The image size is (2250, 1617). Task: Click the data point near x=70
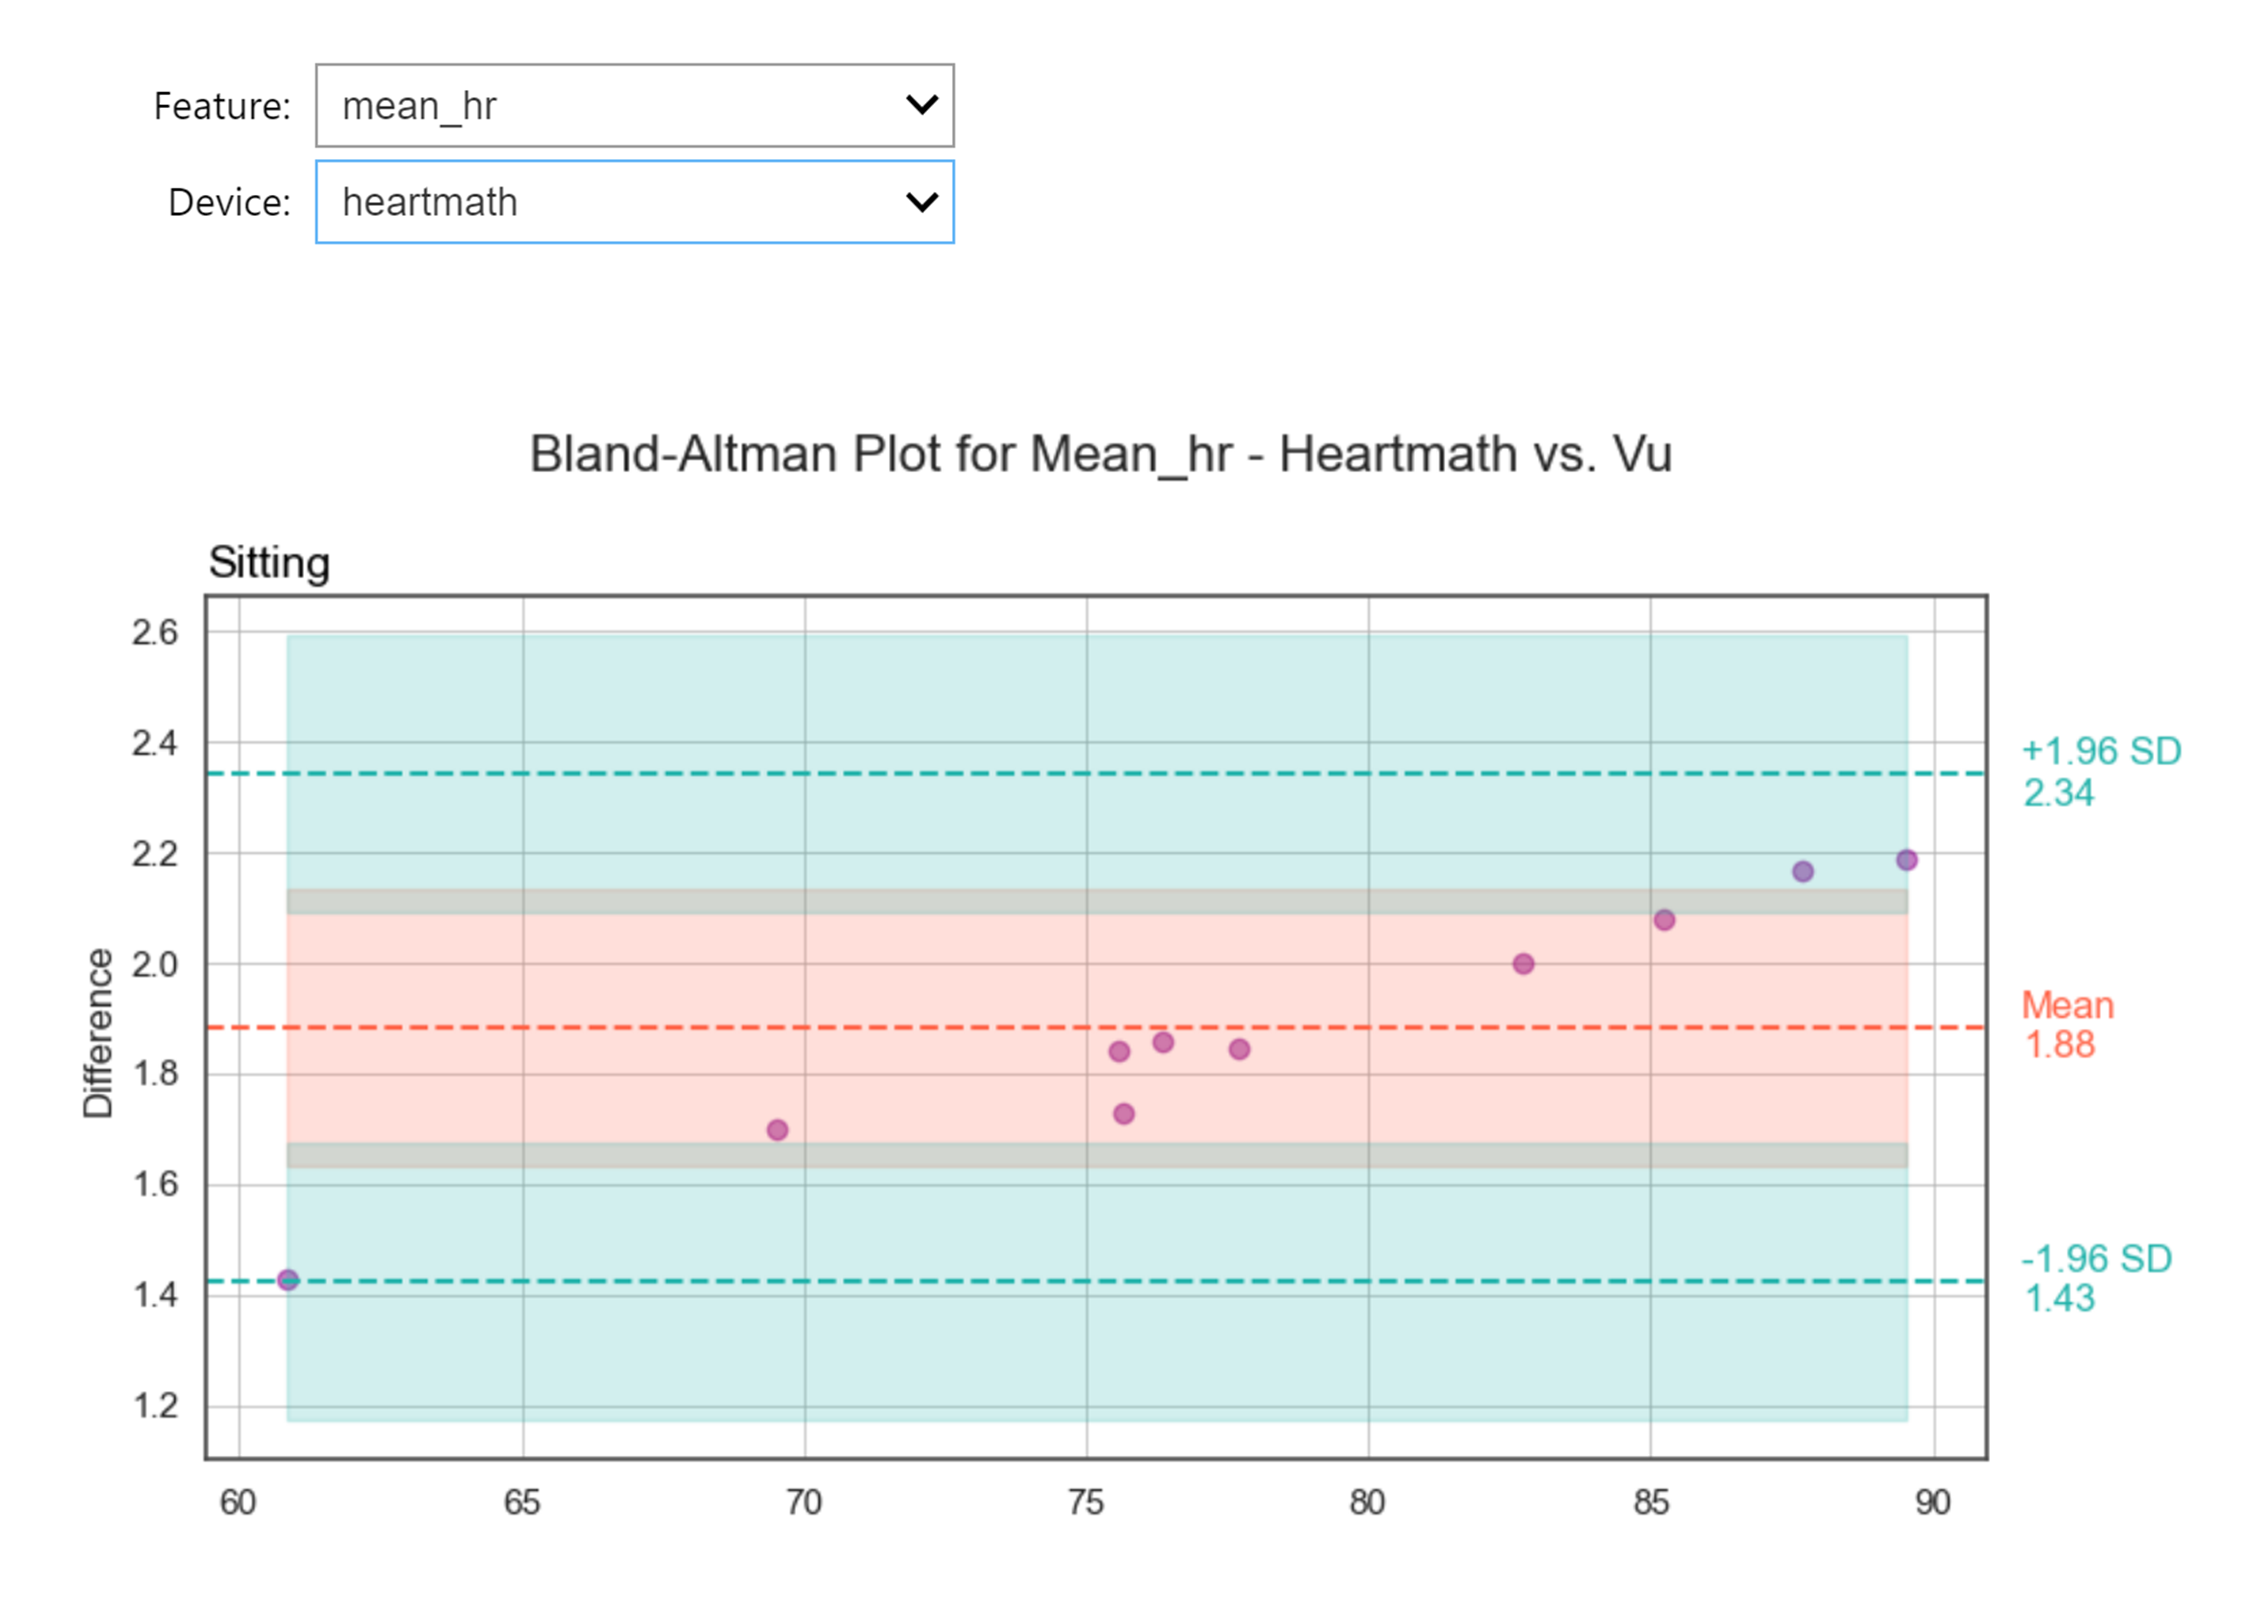(x=777, y=1130)
